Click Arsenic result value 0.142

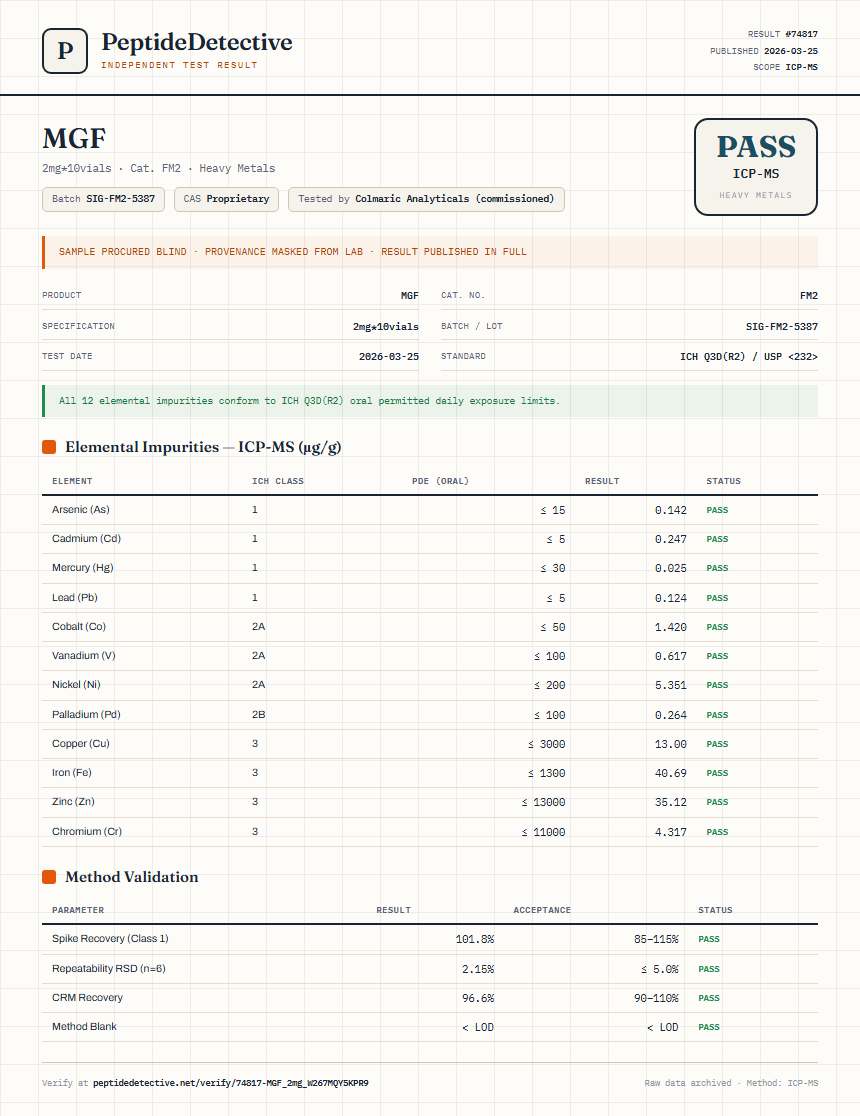(671, 510)
